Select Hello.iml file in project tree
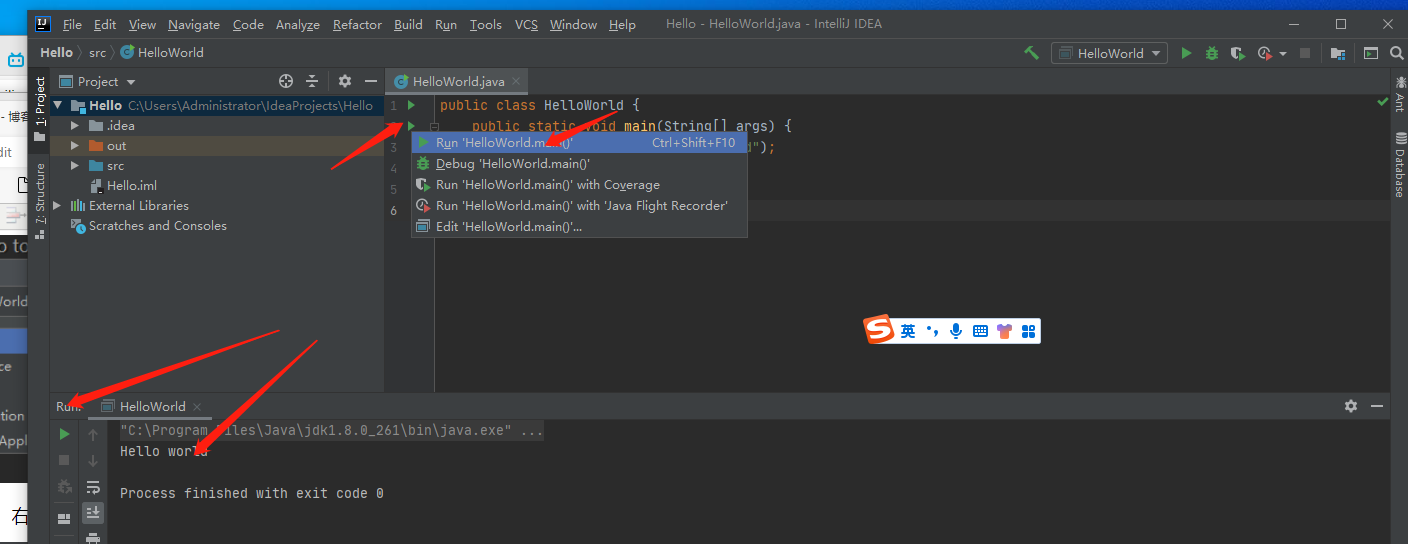Image resolution: width=1408 pixels, height=544 pixels. click(x=123, y=185)
